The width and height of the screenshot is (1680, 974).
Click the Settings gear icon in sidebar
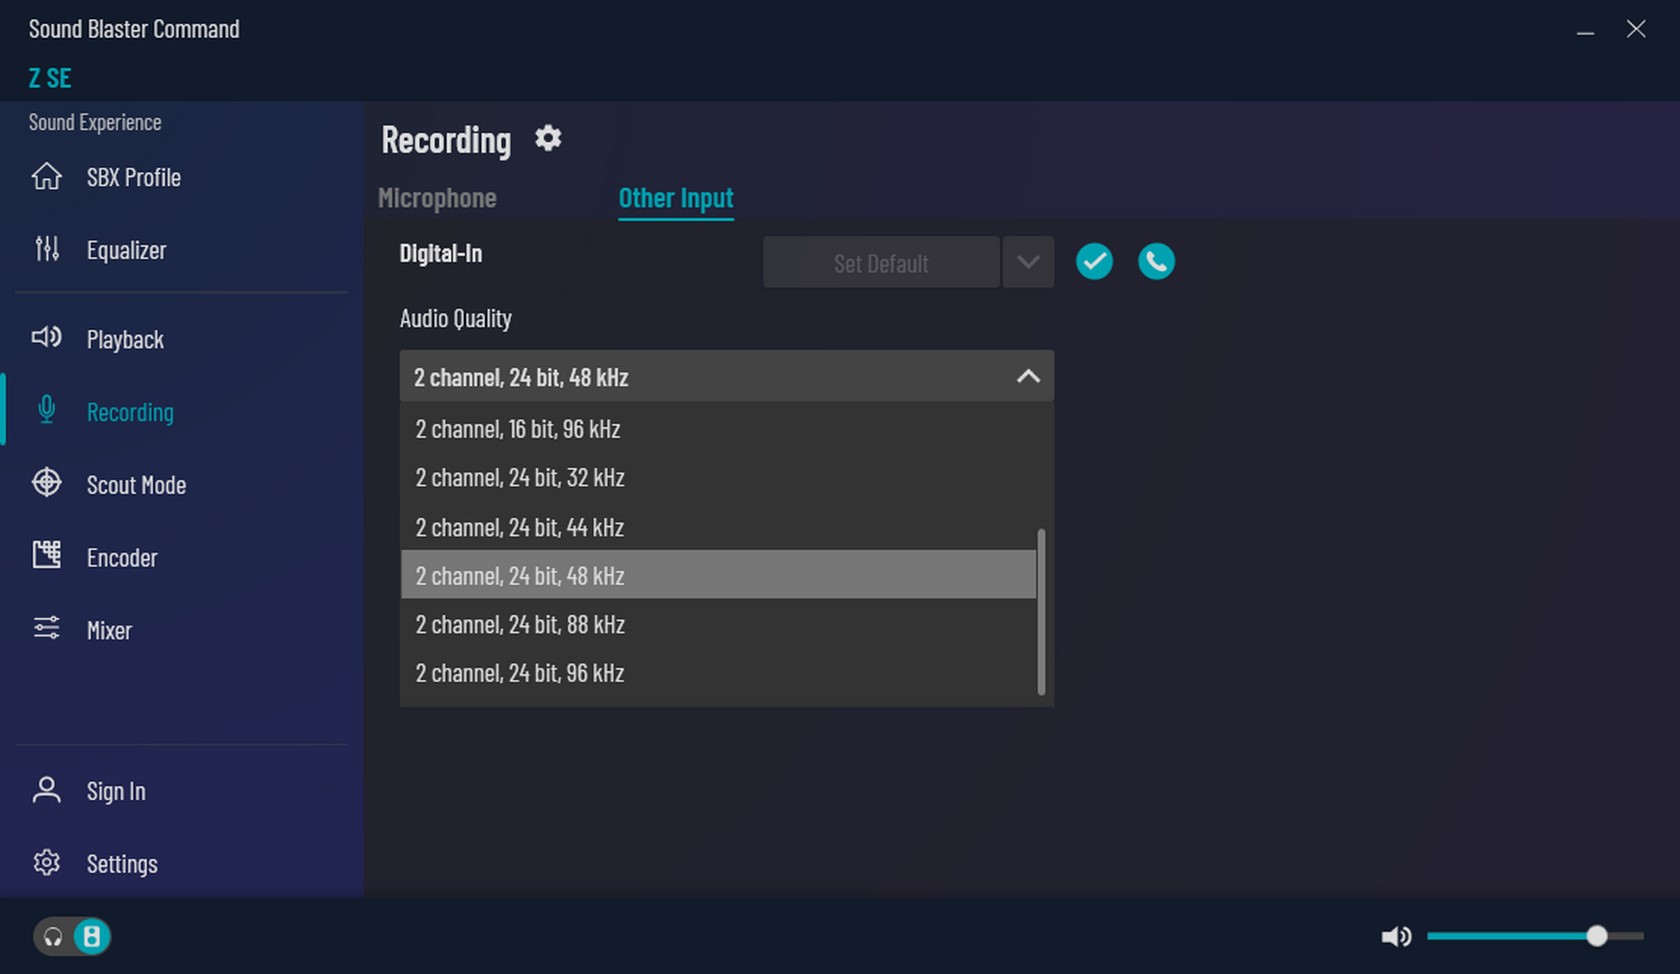[x=46, y=863]
